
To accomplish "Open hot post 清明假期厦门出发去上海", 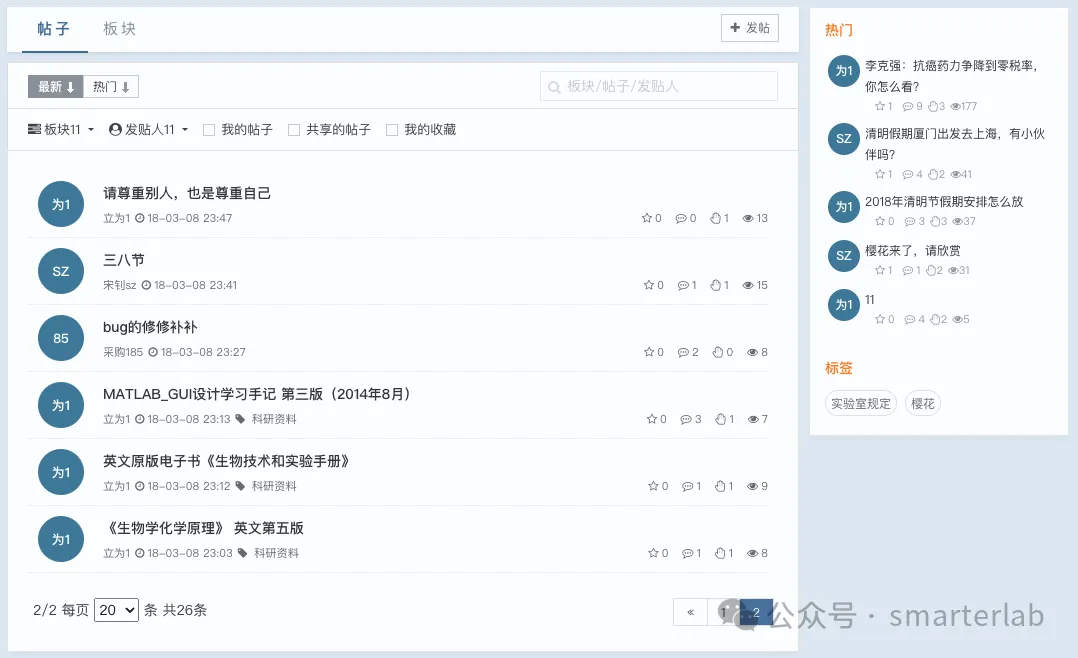I will coord(954,144).
